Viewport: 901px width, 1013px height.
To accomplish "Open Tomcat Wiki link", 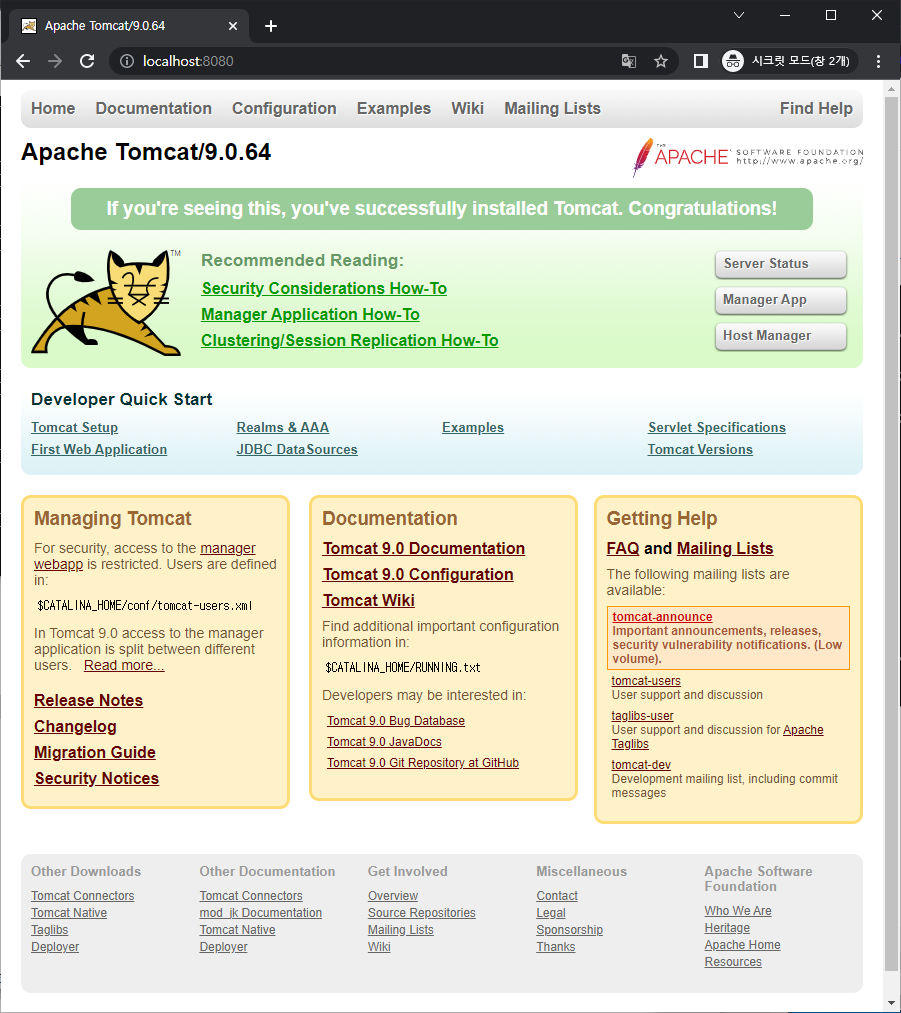I will 369,600.
